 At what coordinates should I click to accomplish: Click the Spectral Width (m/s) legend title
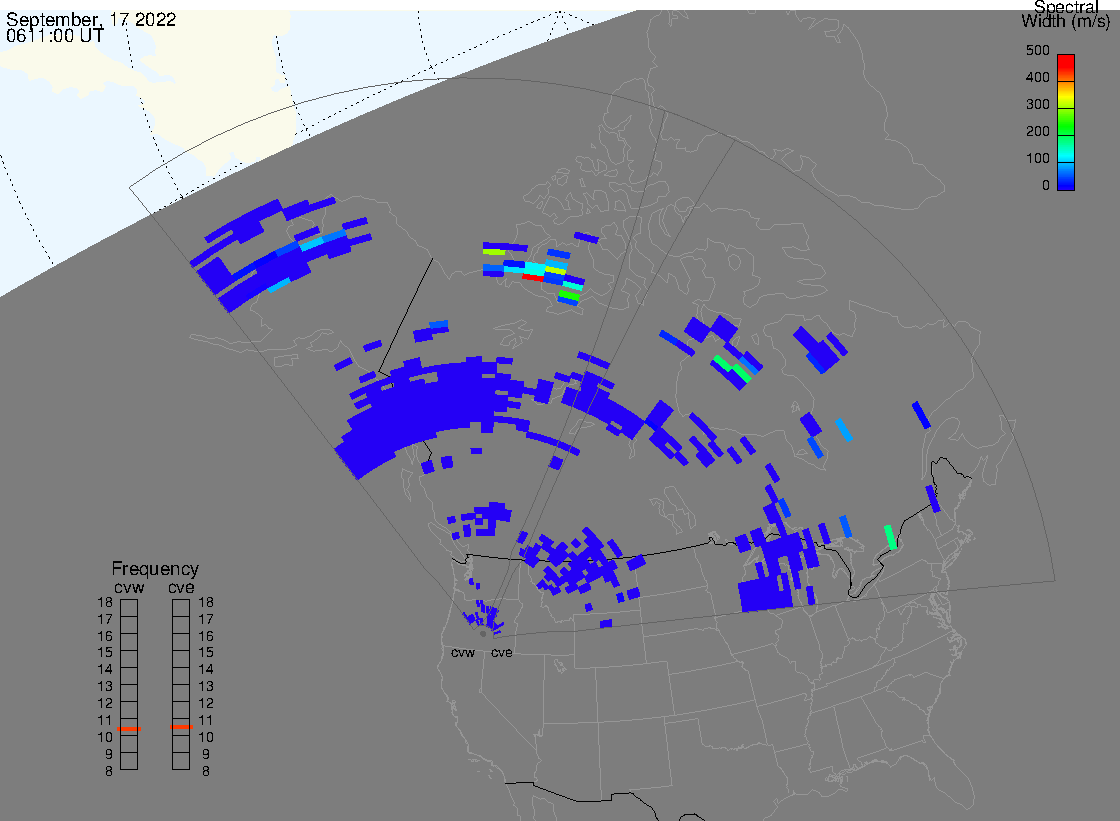click(x=1066, y=14)
